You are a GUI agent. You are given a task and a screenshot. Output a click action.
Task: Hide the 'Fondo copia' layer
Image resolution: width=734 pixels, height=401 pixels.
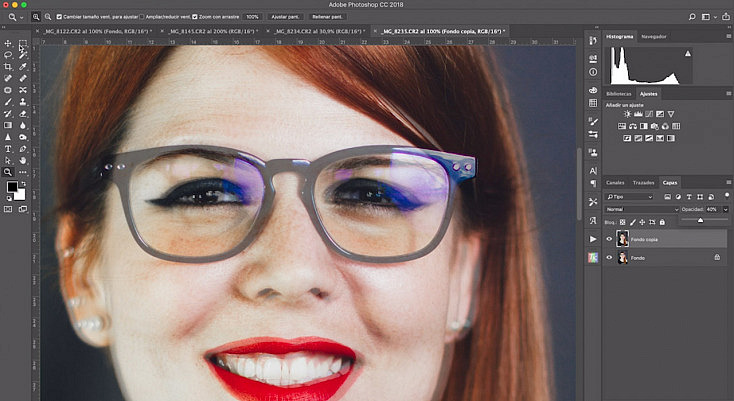609,239
